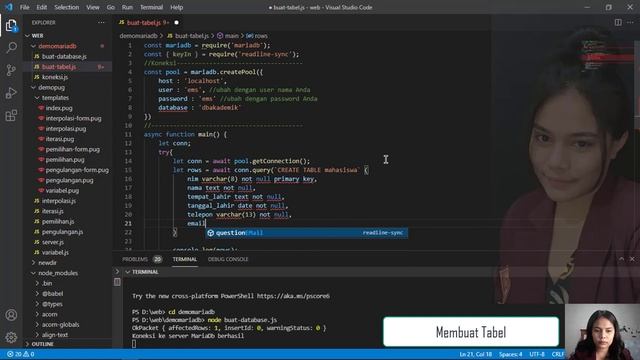Image resolution: width=640 pixels, height=360 pixels.
Task: Maximize the terminal panel with chevron
Action: [621, 259]
